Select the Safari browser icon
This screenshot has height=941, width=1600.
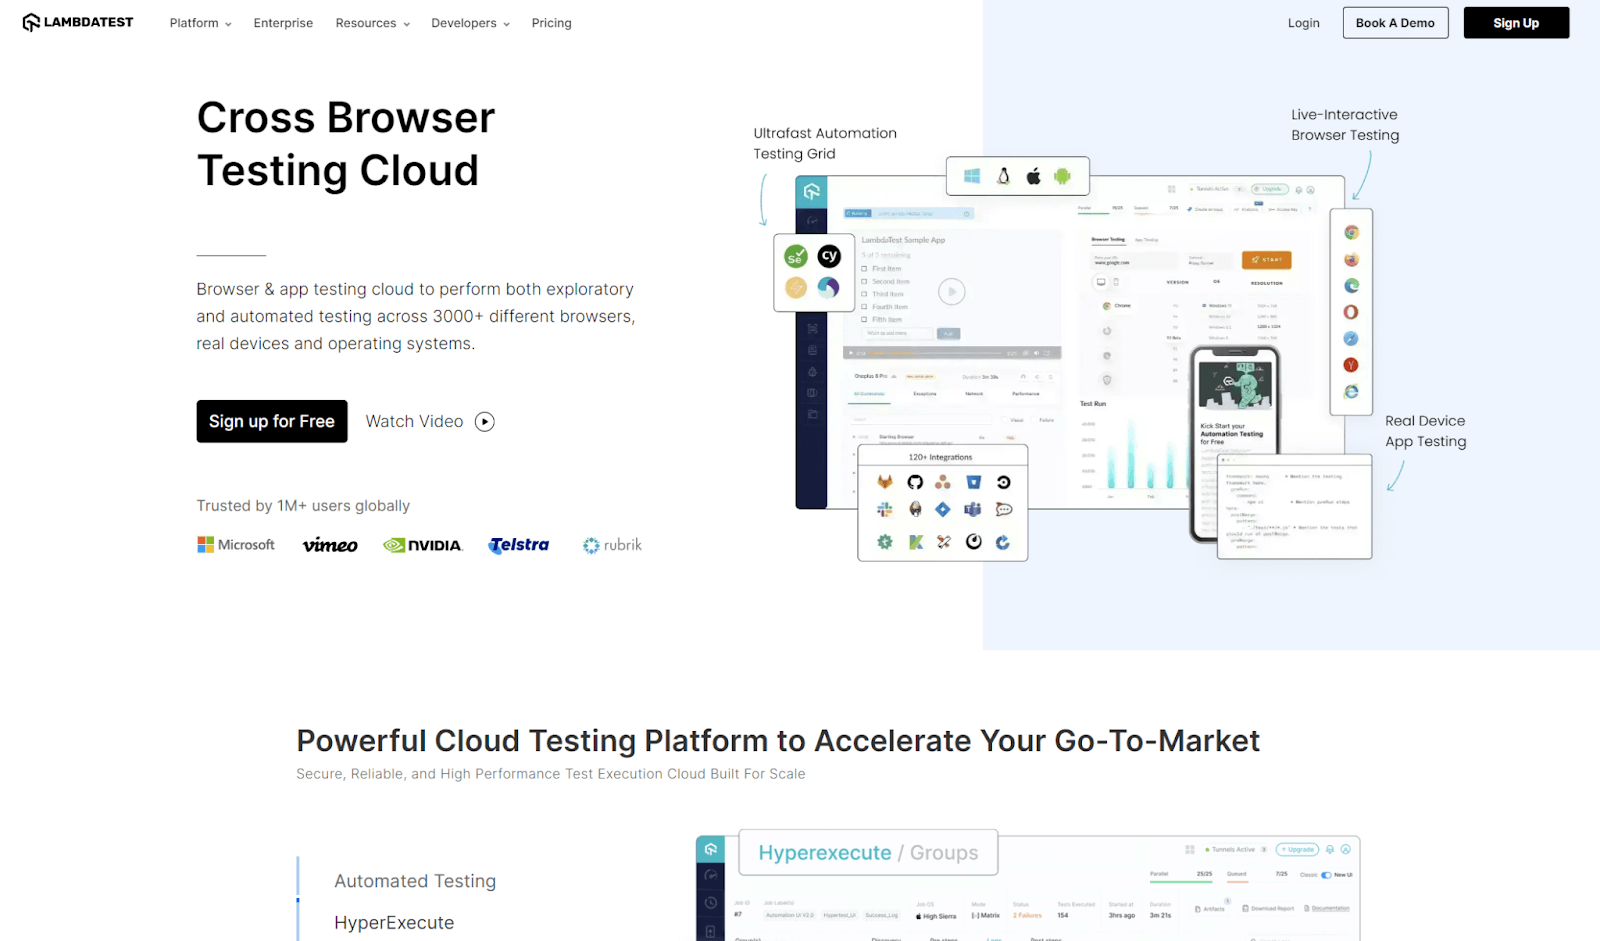pos(1351,338)
